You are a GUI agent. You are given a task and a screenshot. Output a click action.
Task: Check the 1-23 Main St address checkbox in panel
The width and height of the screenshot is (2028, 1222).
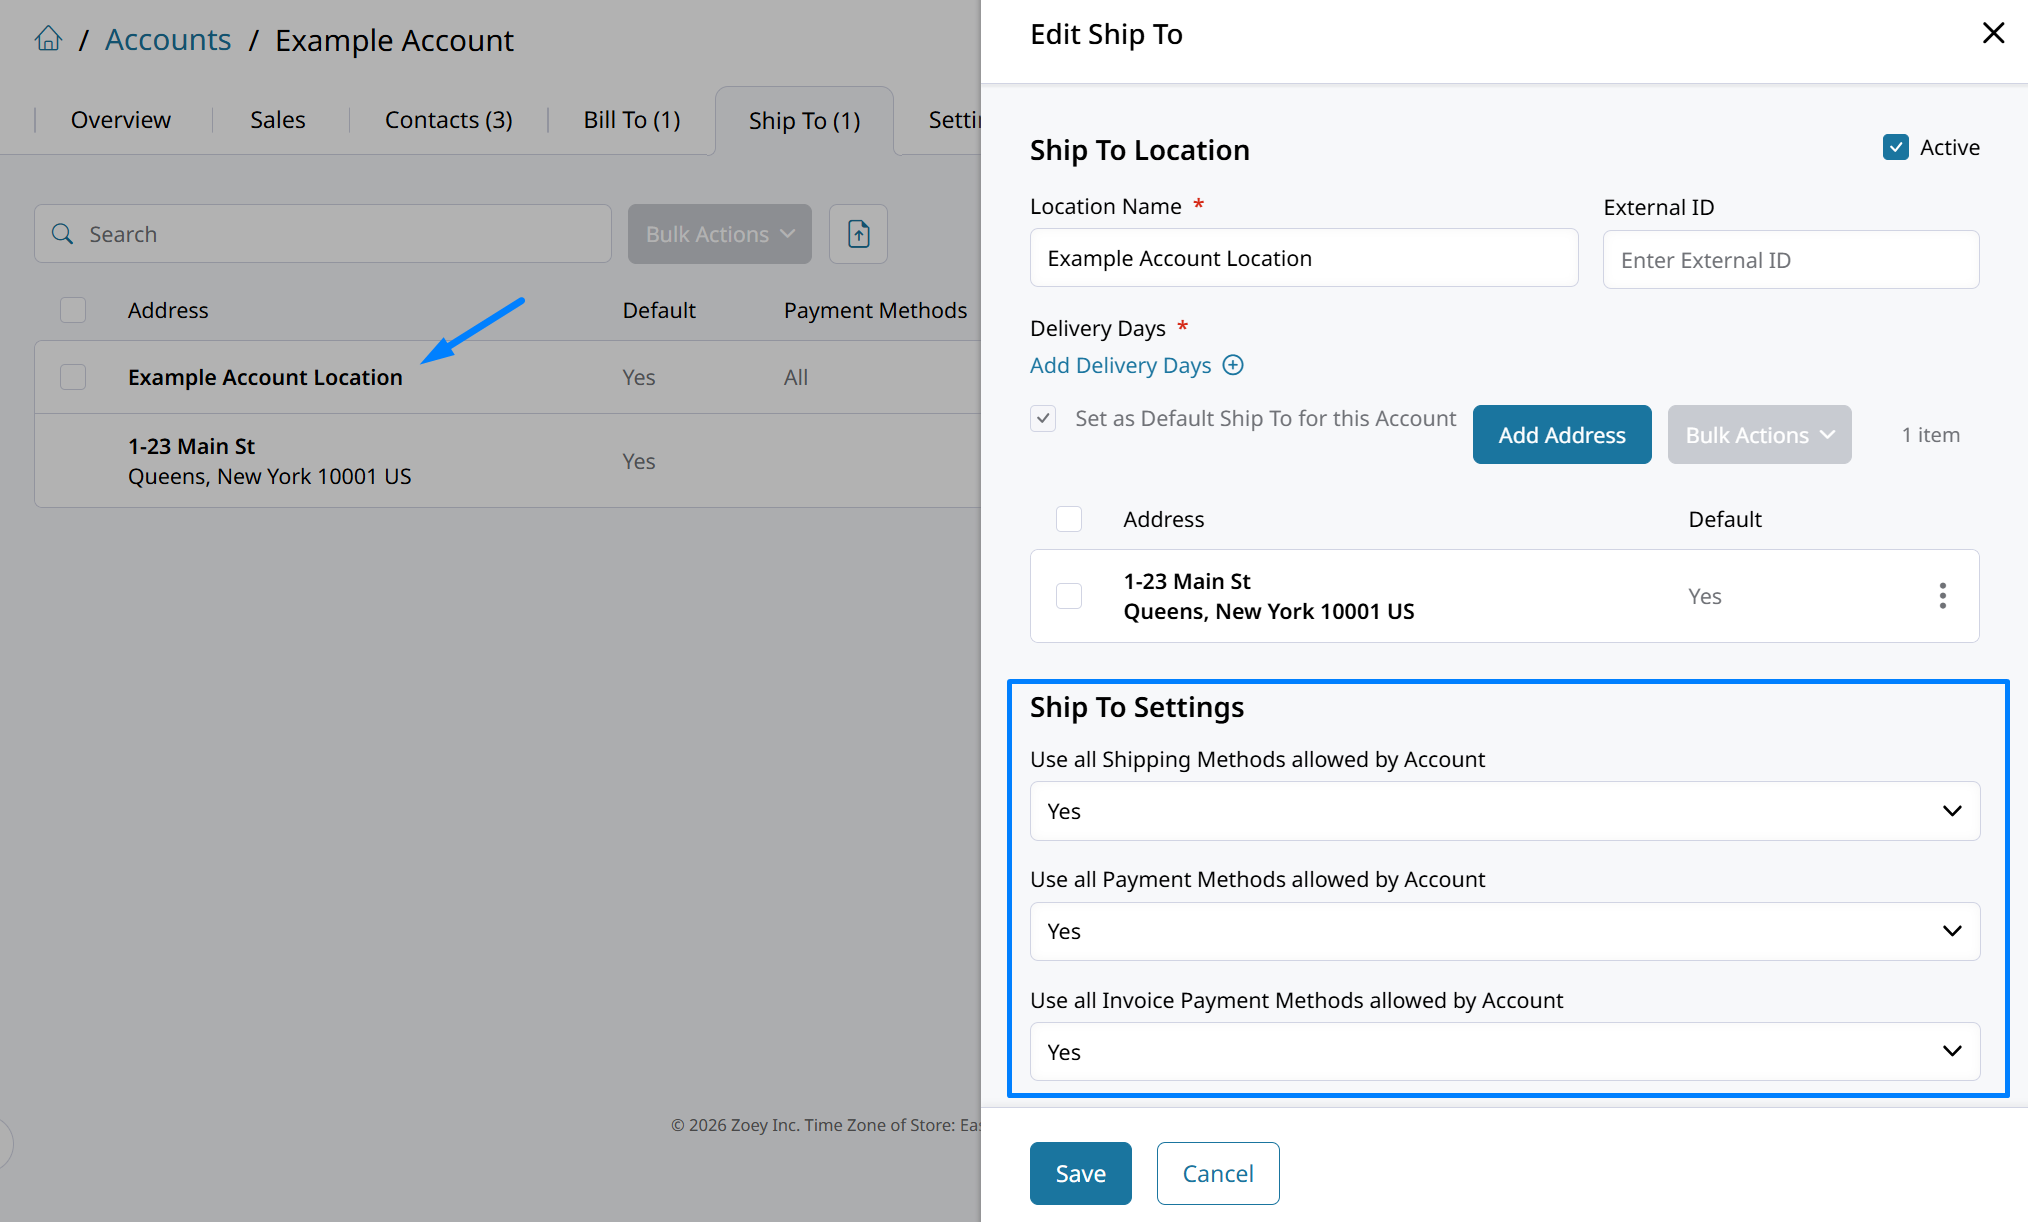click(x=1069, y=596)
